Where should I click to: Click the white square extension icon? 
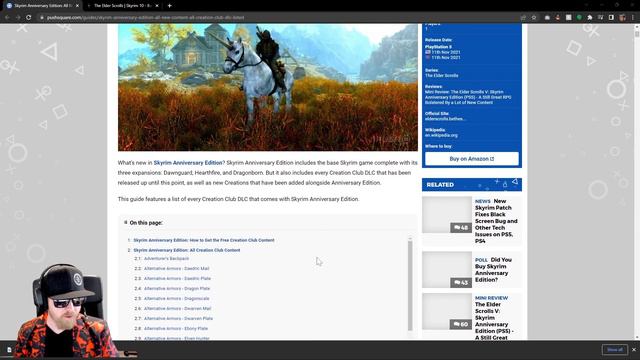(x=569, y=18)
